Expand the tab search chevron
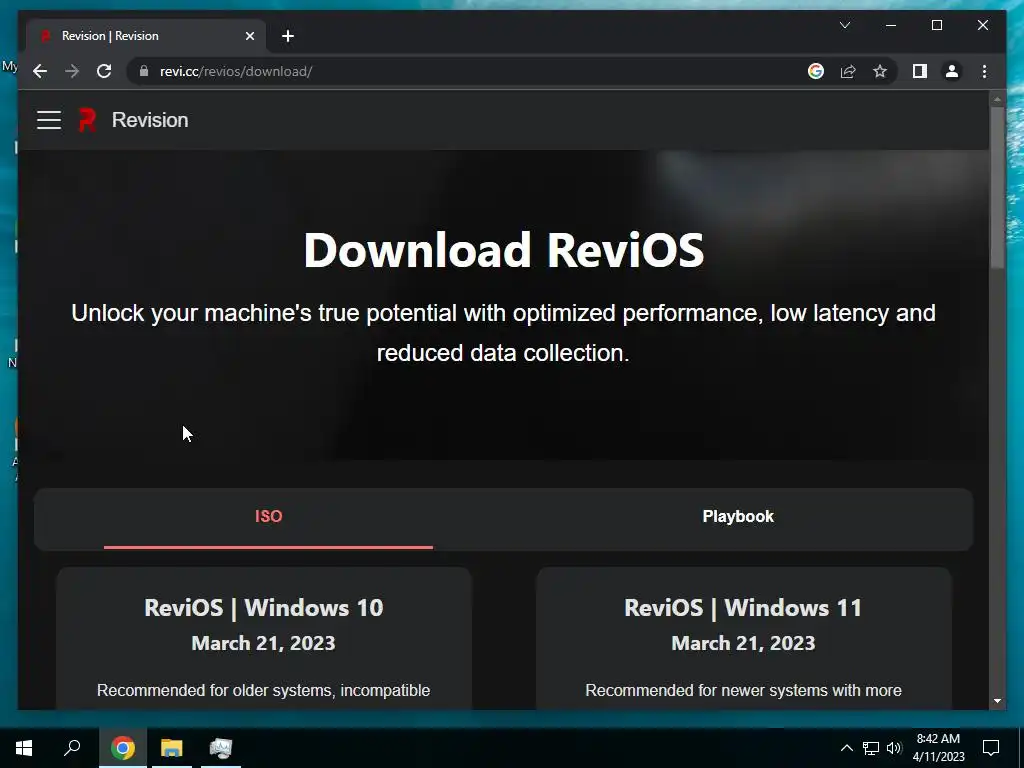1024x768 pixels. tap(844, 25)
